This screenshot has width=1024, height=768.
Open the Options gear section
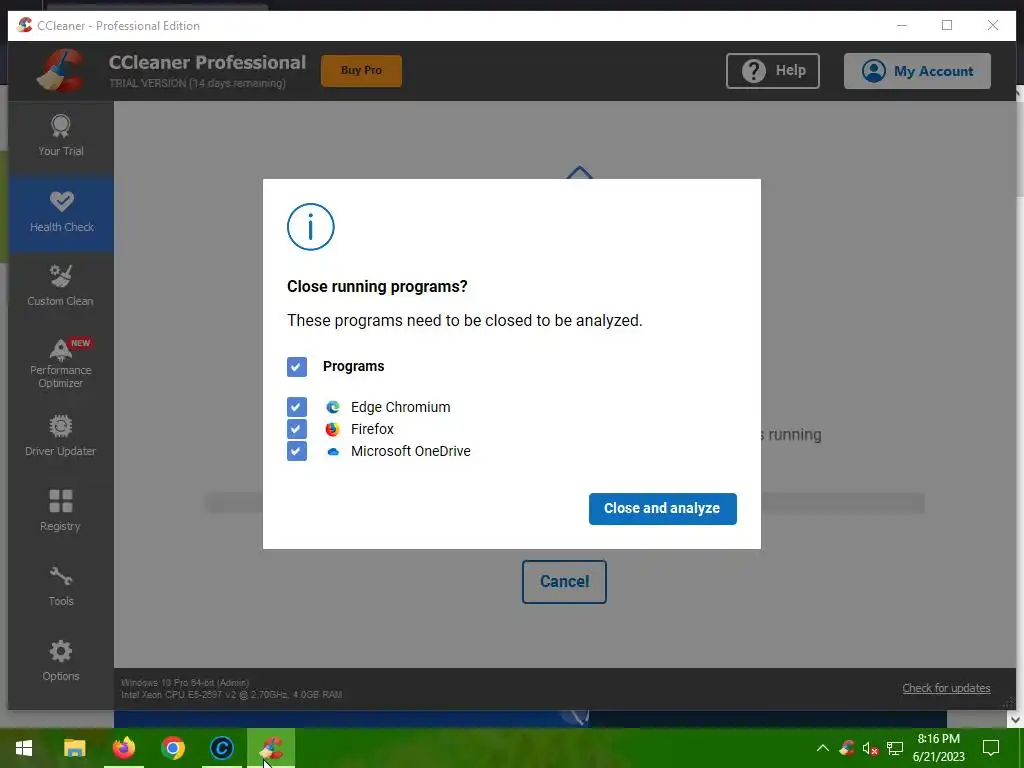(x=61, y=661)
